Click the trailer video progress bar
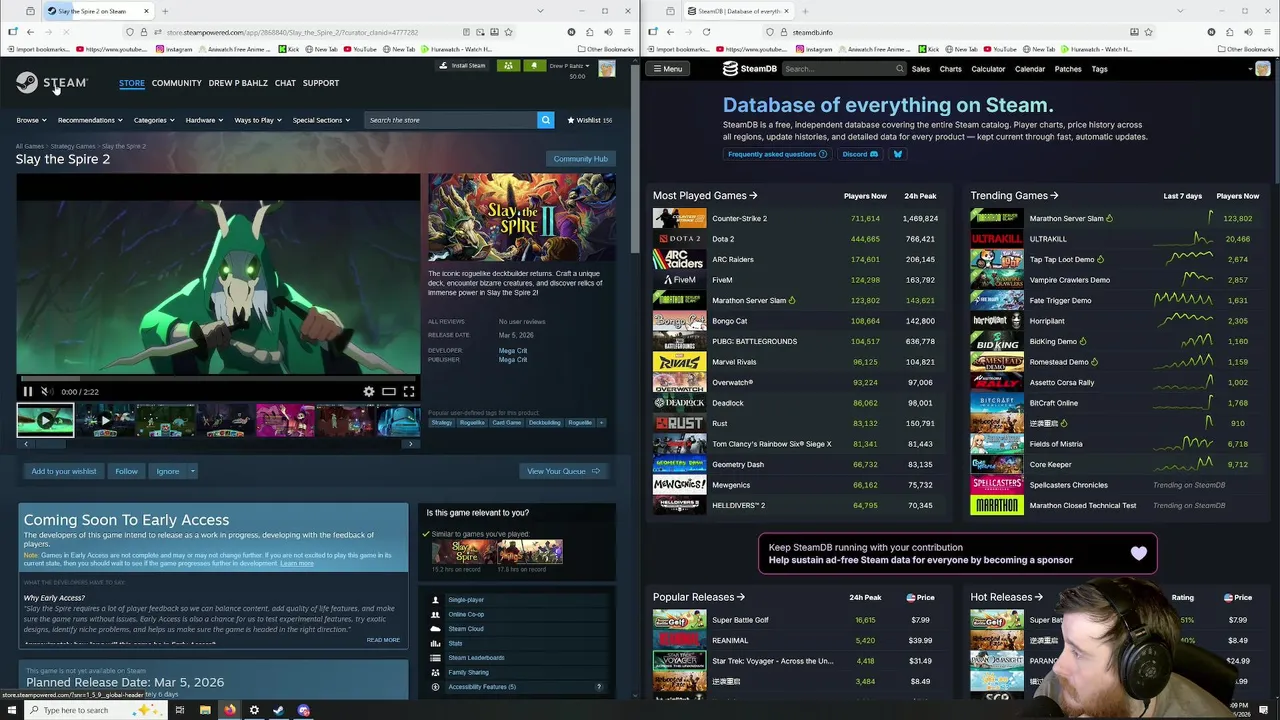The width and height of the screenshot is (1280, 720). tap(218, 379)
